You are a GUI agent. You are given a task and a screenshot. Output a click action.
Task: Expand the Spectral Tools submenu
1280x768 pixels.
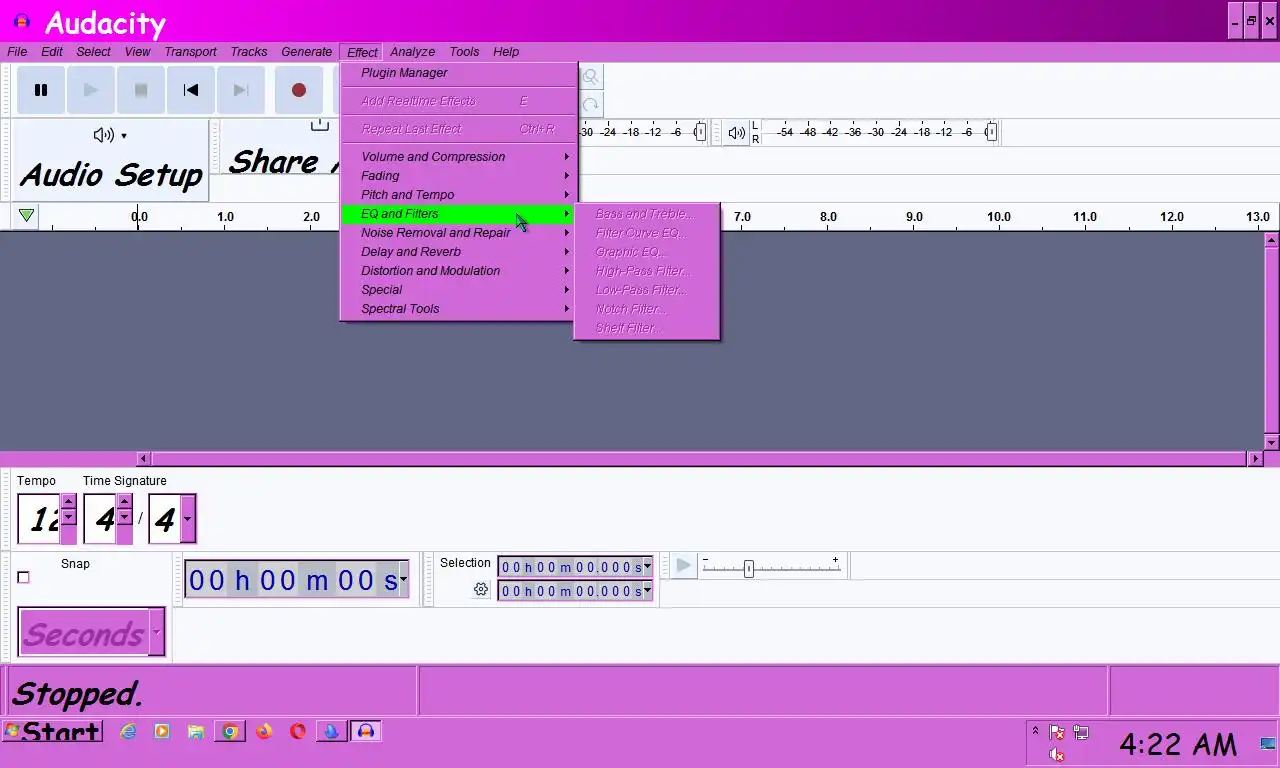pyautogui.click(x=459, y=309)
